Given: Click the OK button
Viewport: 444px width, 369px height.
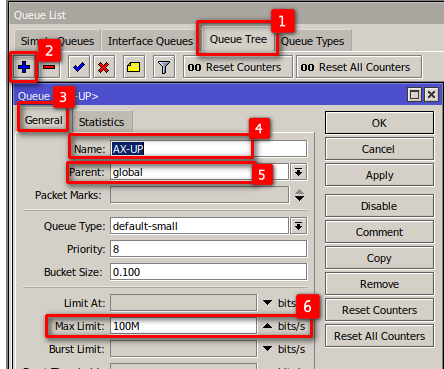Looking at the screenshot, I should 379,123.
